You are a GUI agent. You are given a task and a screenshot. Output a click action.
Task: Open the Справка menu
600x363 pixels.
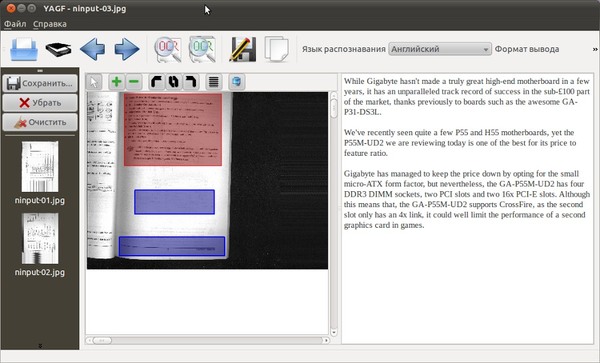(x=50, y=24)
